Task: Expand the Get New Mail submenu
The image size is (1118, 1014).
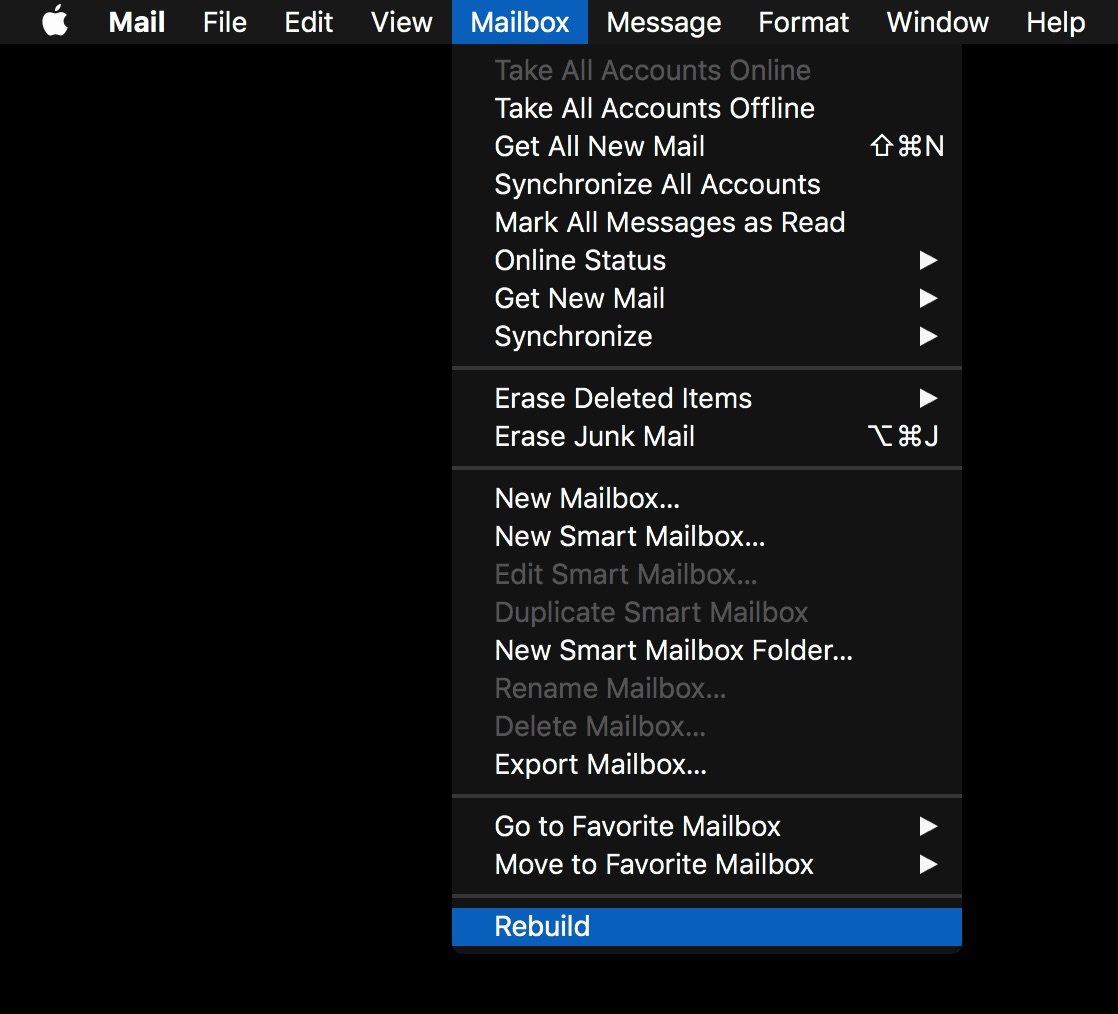Action: [707, 298]
